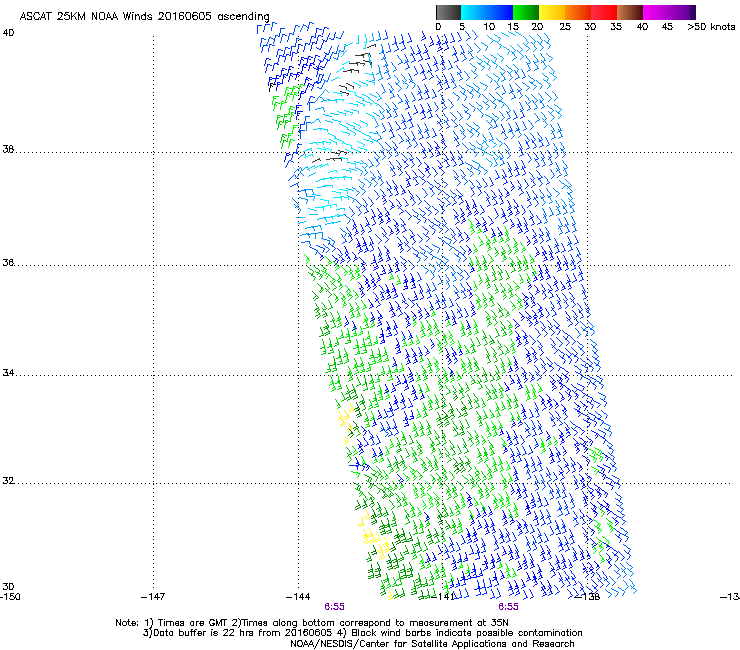Click the legend value '10' under color bar
740x650 pixels.
(x=489, y=26)
